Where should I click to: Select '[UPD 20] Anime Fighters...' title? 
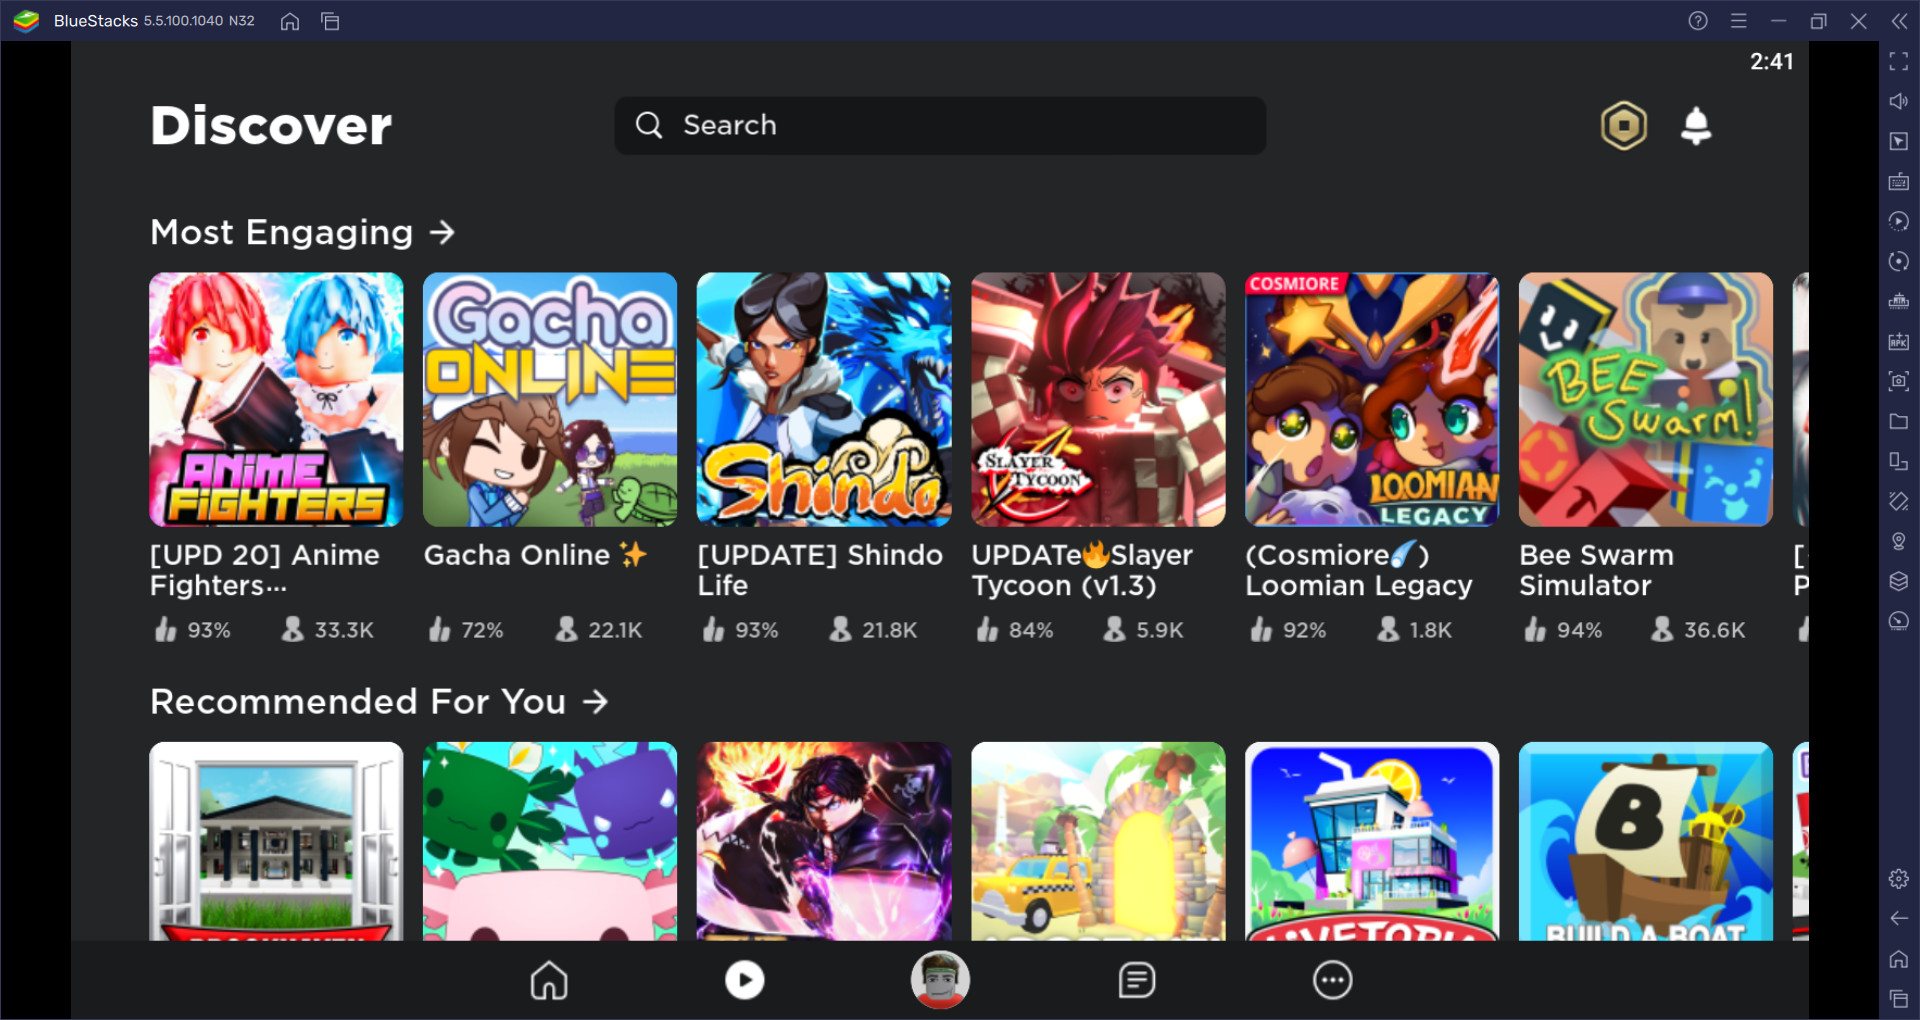(x=265, y=570)
